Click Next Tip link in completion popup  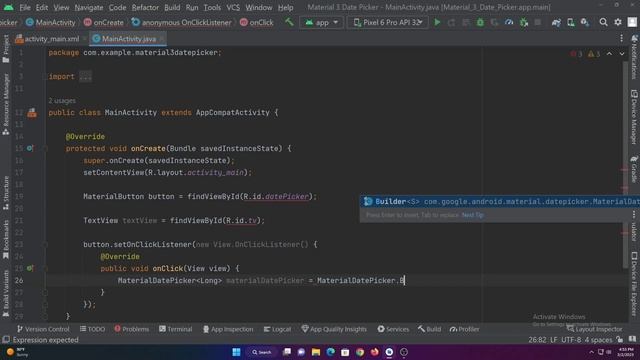click(472, 215)
